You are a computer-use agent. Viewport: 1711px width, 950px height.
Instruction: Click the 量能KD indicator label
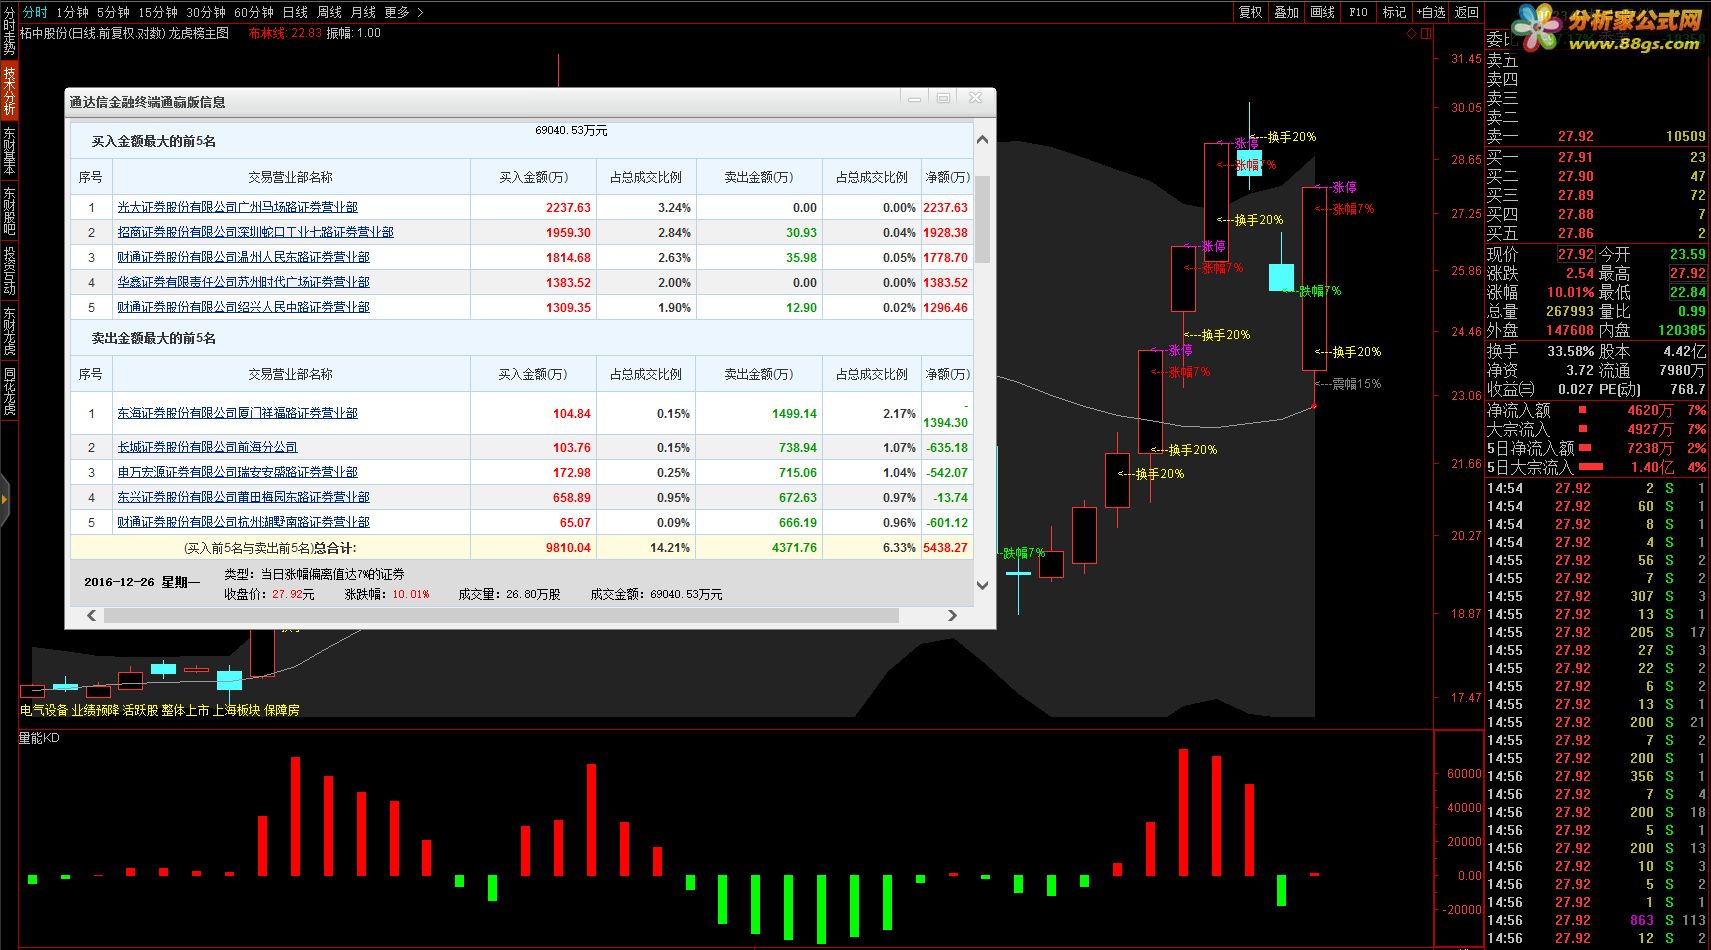[x=39, y=738]
